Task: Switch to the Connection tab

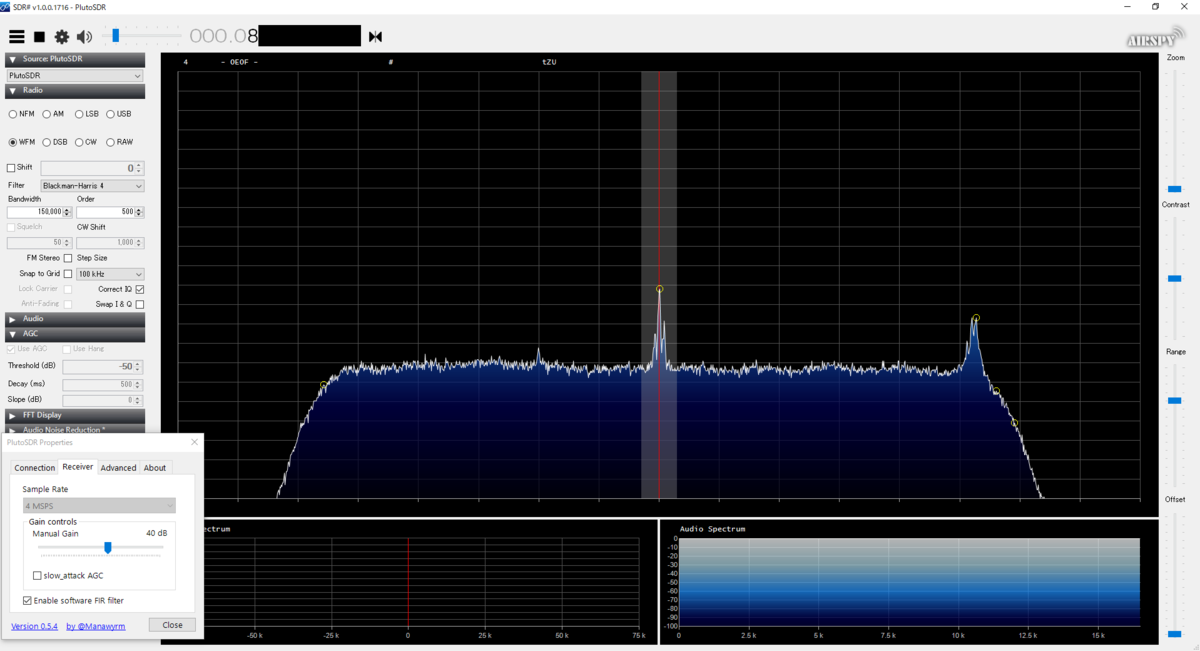Action: coord(34,468)
